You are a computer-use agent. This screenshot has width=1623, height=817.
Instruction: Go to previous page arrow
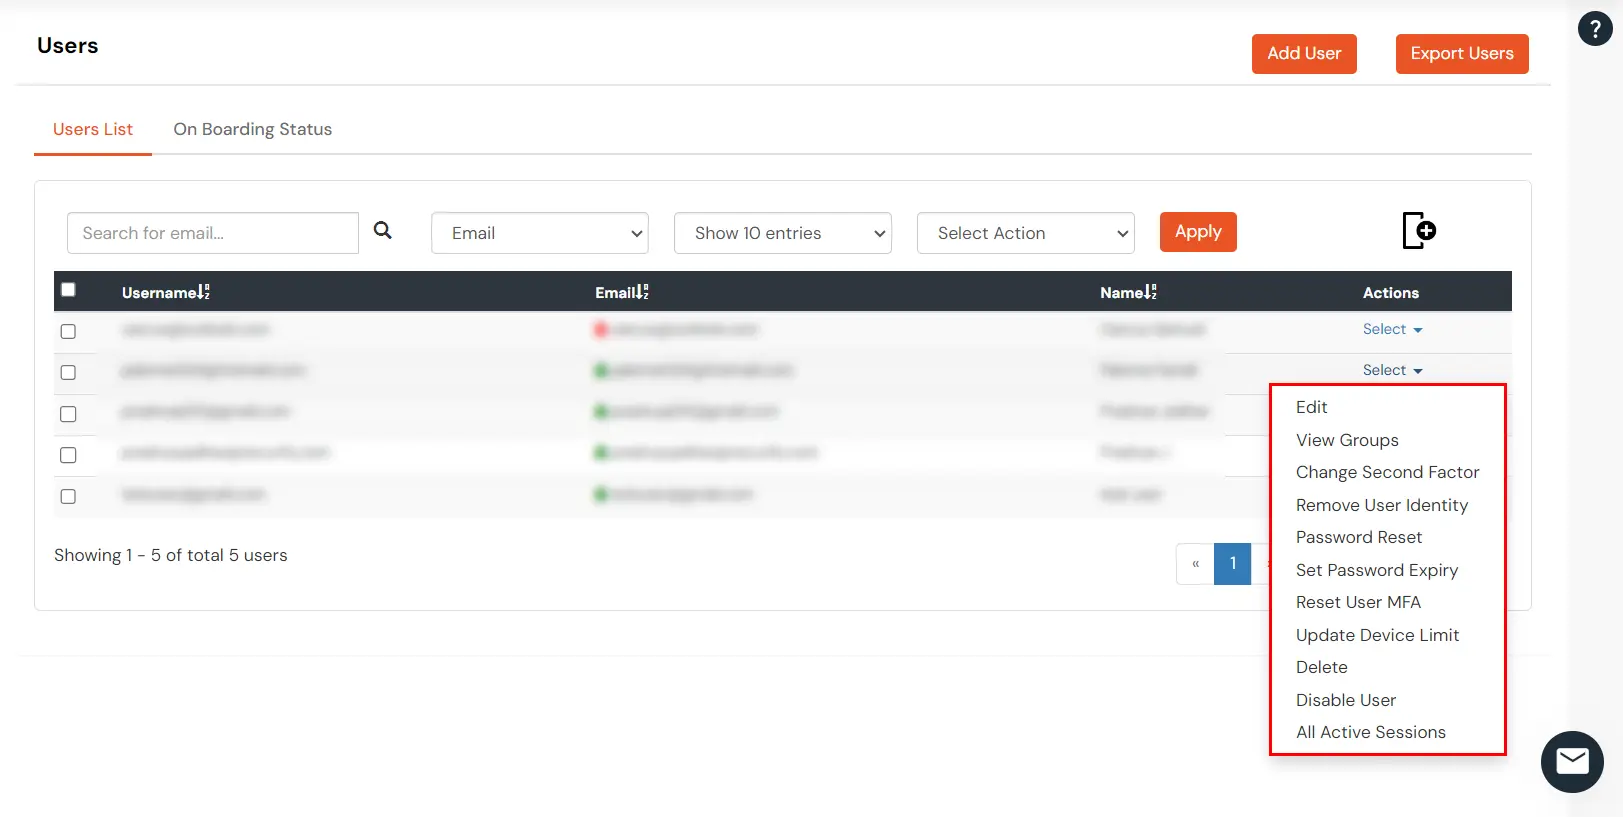[1195, 564]
